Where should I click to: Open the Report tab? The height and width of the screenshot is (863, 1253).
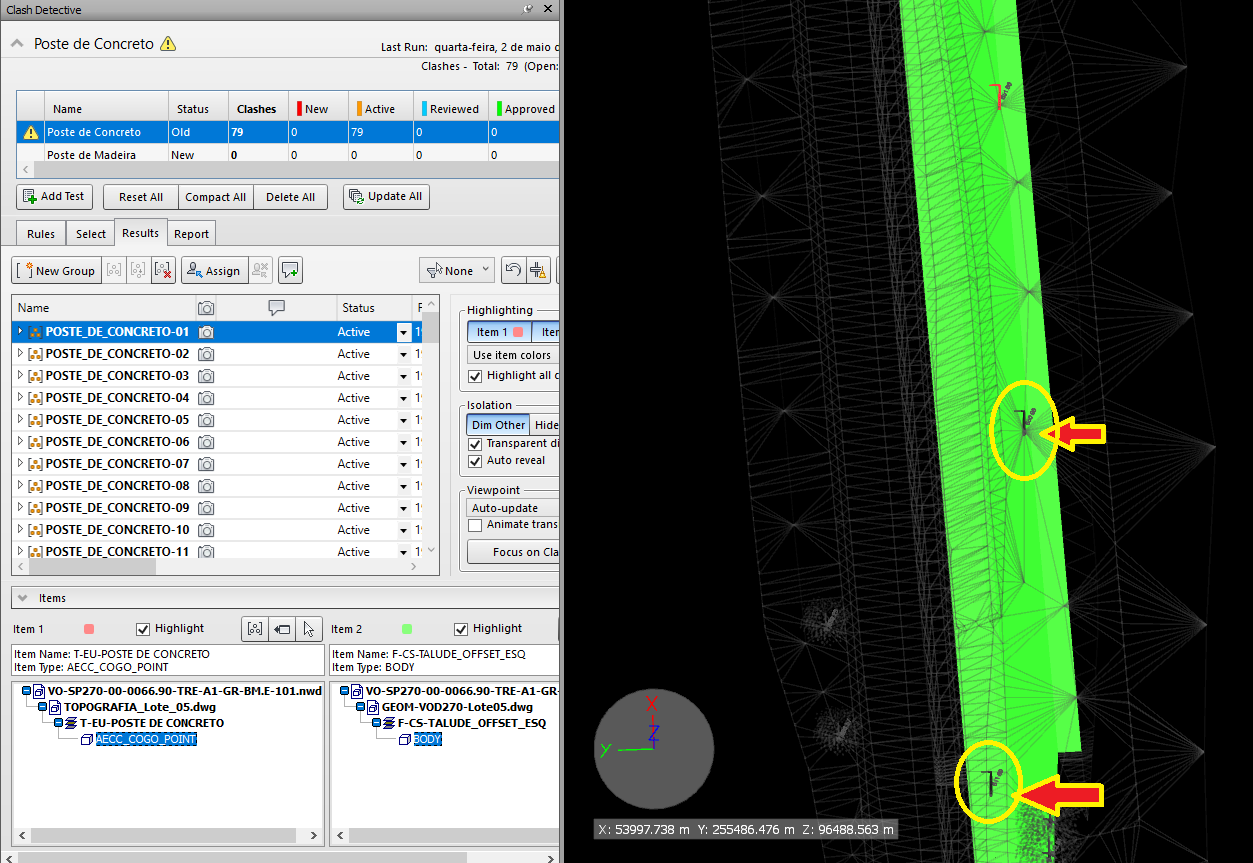point(191,234)
